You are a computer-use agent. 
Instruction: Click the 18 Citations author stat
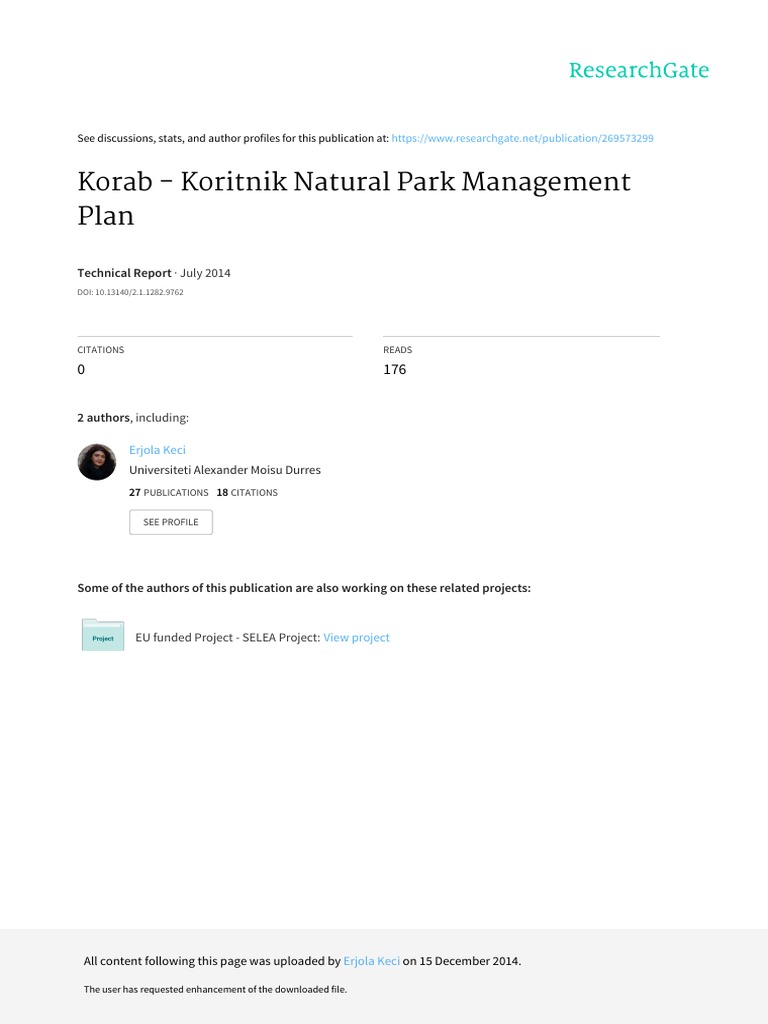[x=247, y=492]
